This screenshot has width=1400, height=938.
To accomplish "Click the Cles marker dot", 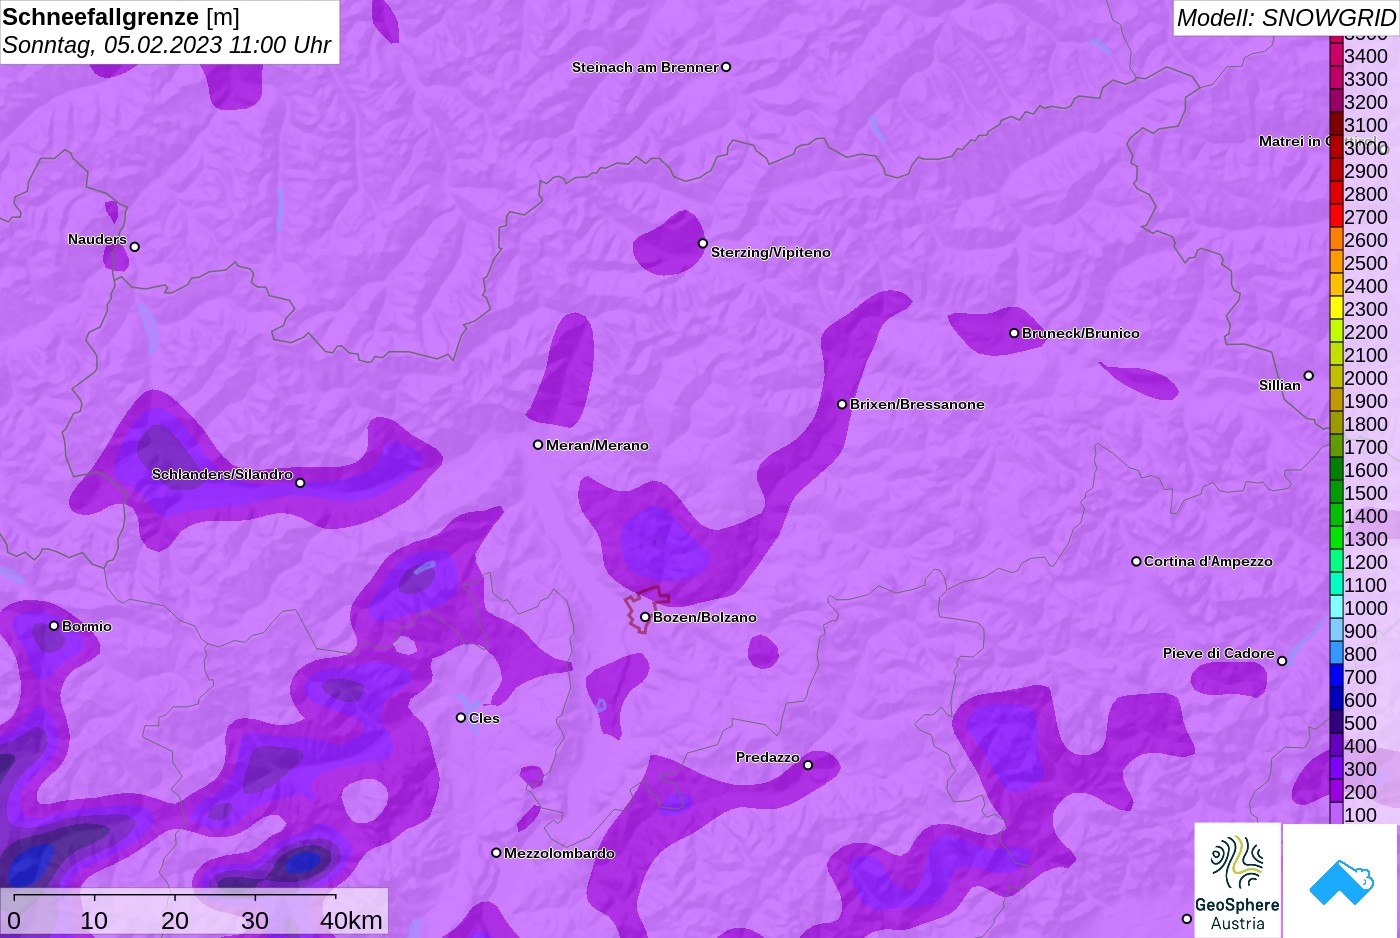I will click(x=461, y=717).
